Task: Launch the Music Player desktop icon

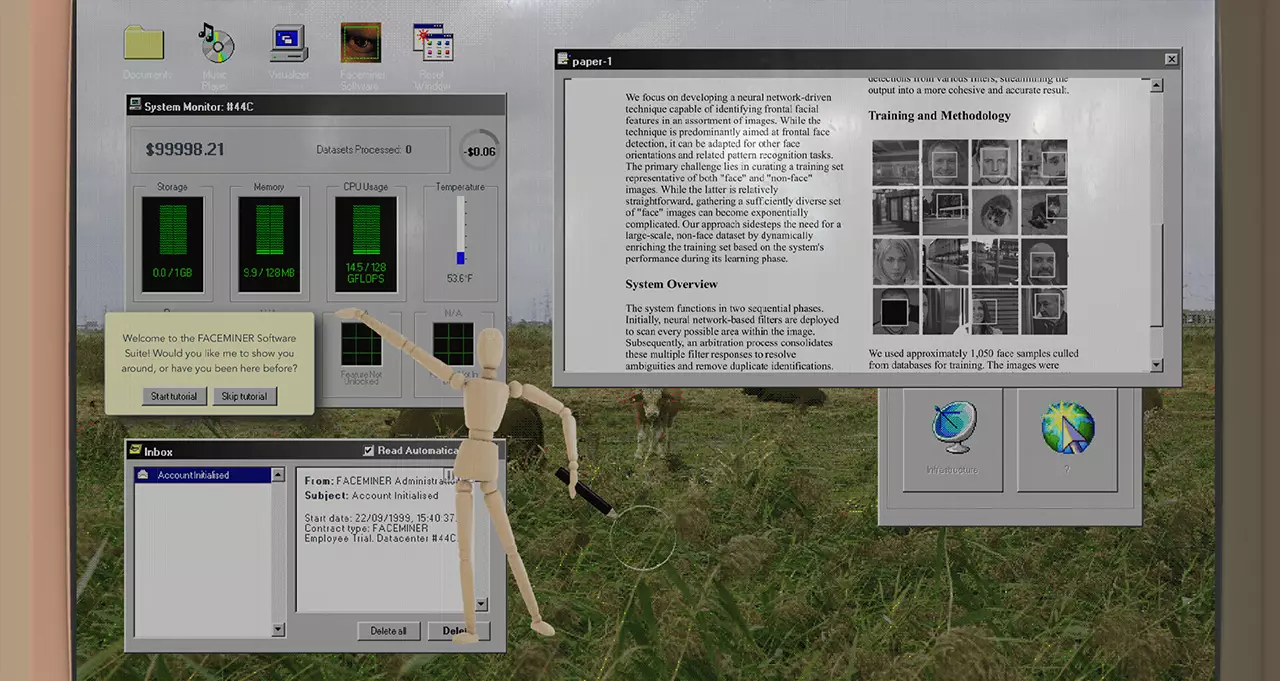Action: (215, 43)
